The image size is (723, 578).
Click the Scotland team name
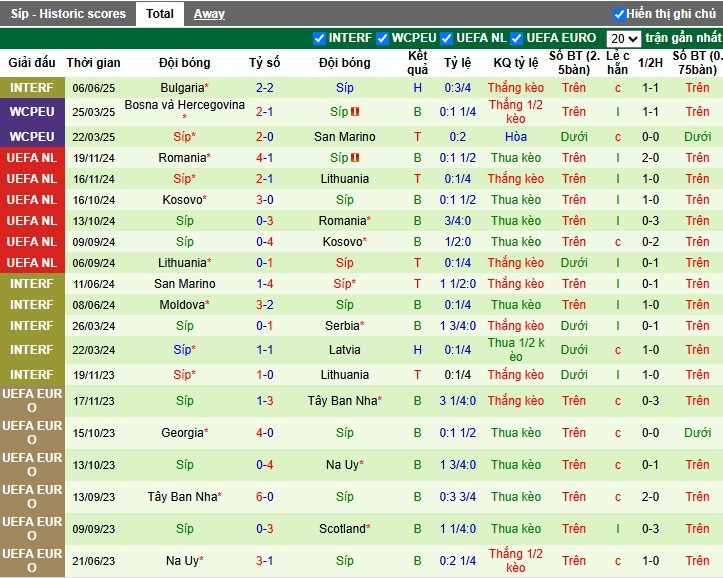click(341, 529)
